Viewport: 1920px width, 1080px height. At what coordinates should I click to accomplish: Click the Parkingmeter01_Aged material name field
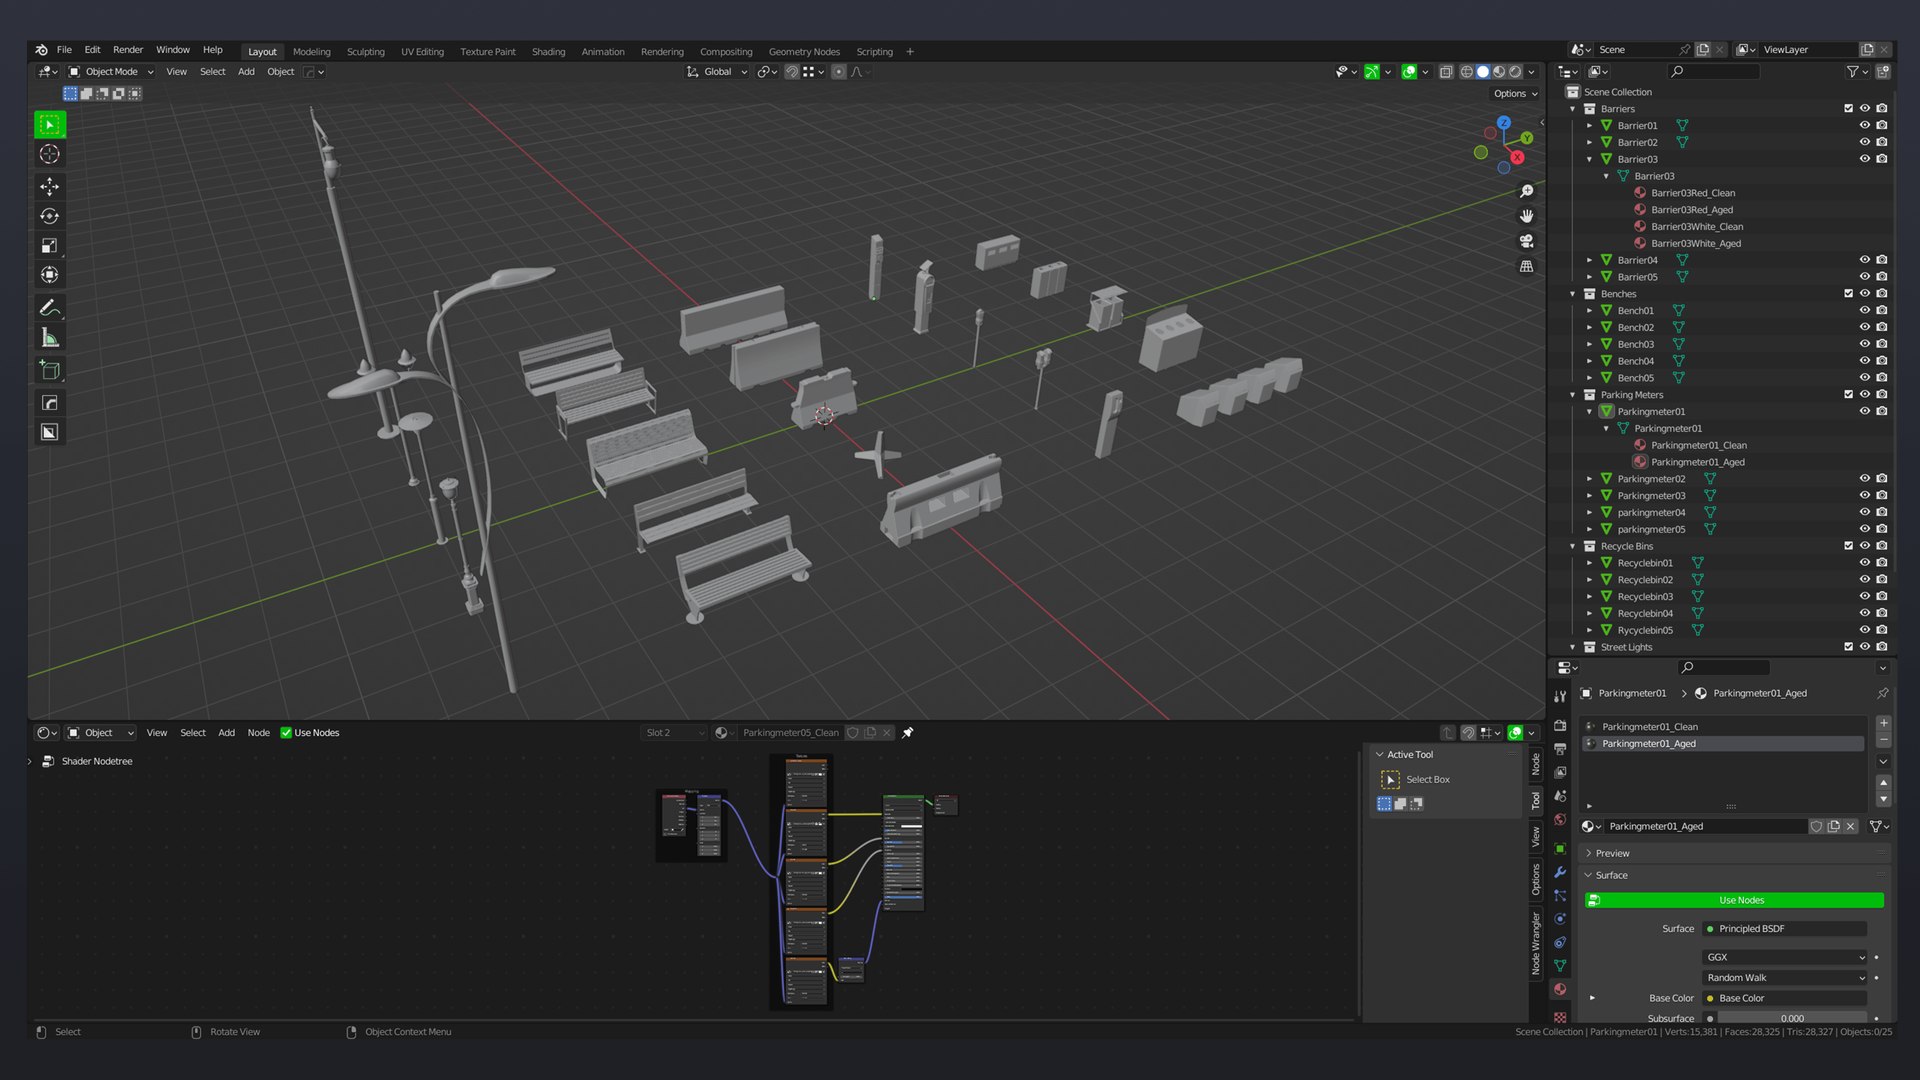(x=1706, y=826)
